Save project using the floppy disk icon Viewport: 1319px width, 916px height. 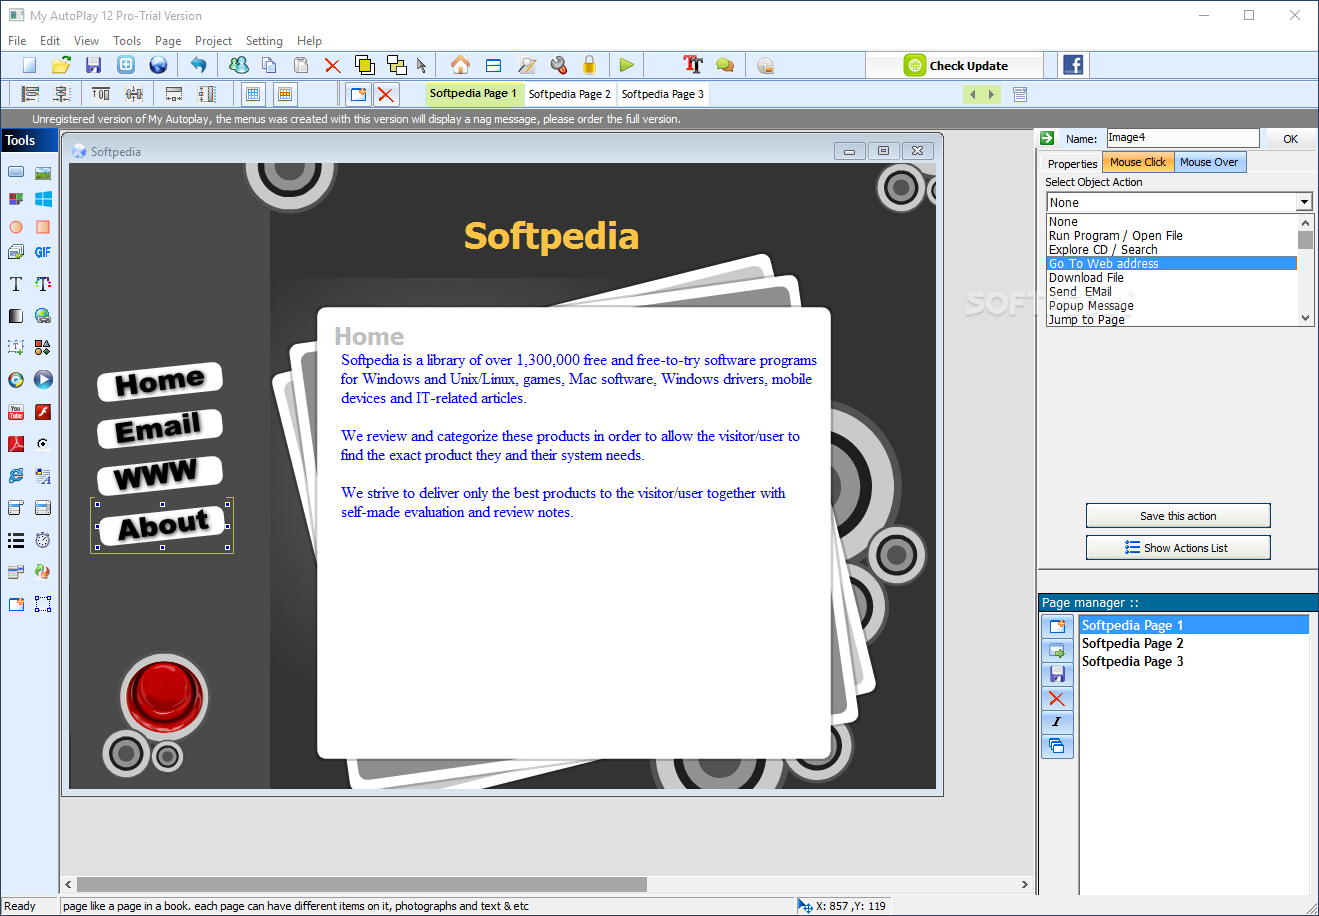pos(93,65)
